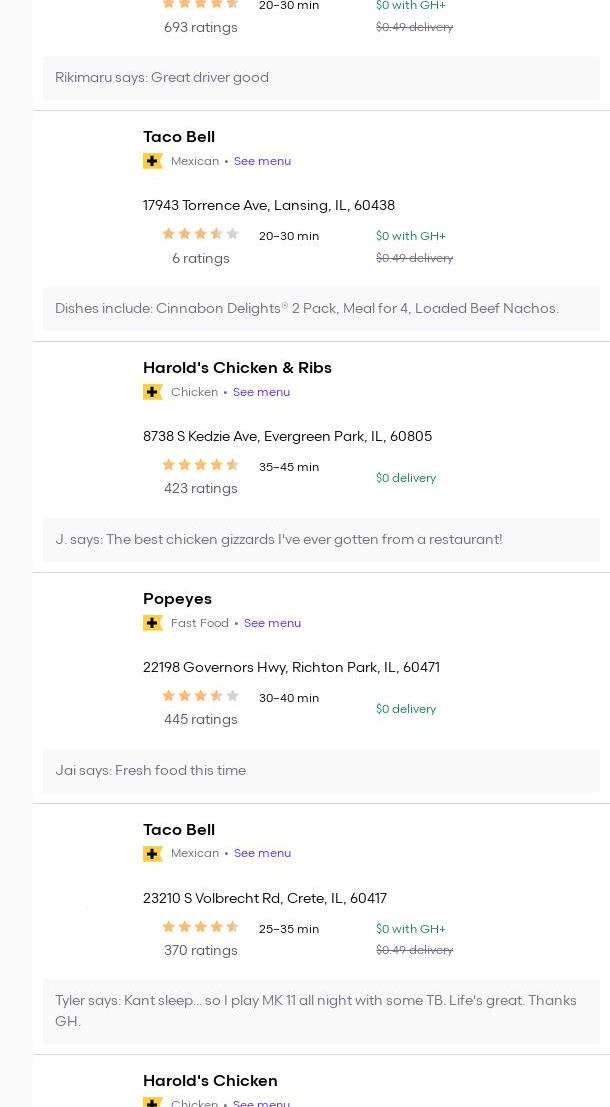Select the Harold's Chicken listing title
610x1107 pixels.
pyautogui.click(x=210, y=1081)
